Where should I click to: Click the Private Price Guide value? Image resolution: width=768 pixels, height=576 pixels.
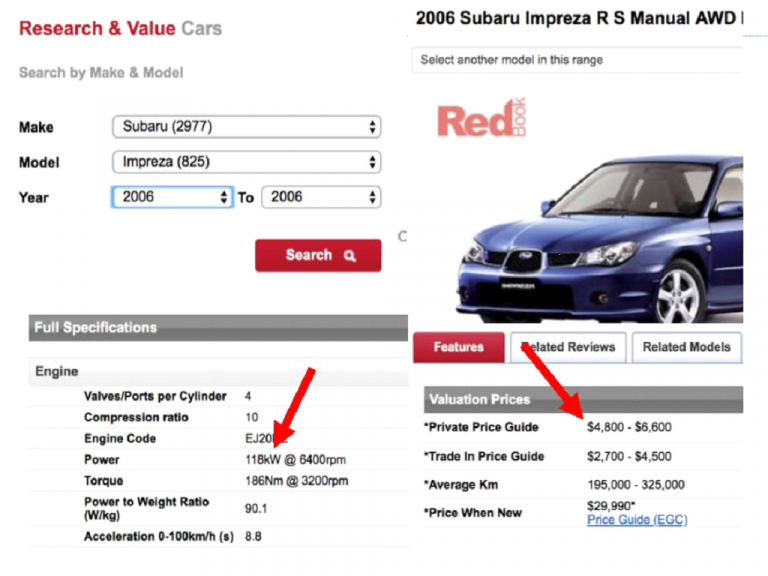point(629,427)
